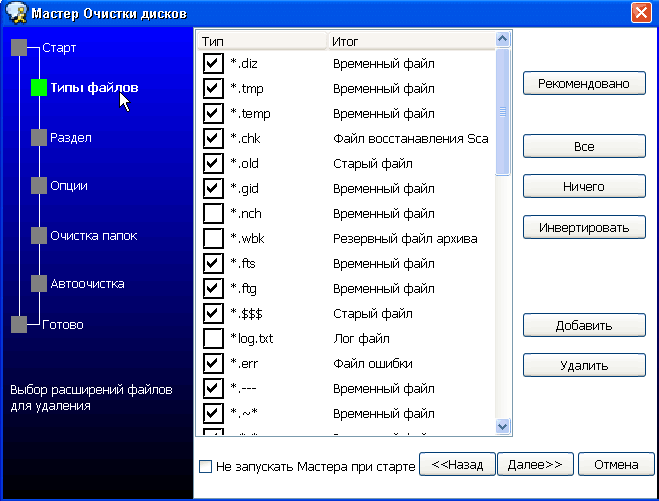Click the list scrollbar down arrow
The height and width of the screenshot is (501, 659).
[503, 426]
